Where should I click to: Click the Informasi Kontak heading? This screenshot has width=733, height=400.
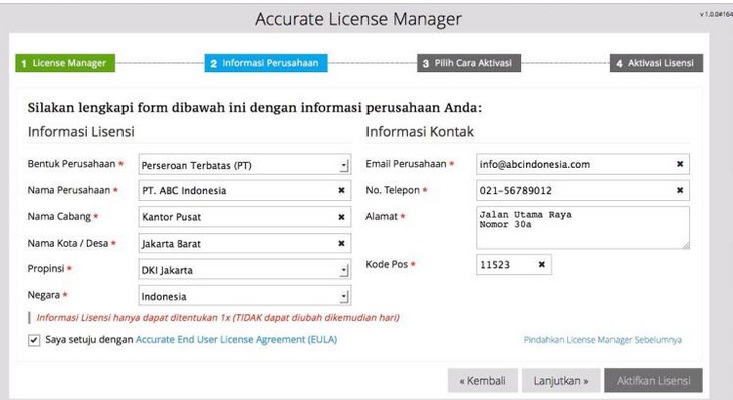pyautogui.click(x=419, y=132)
